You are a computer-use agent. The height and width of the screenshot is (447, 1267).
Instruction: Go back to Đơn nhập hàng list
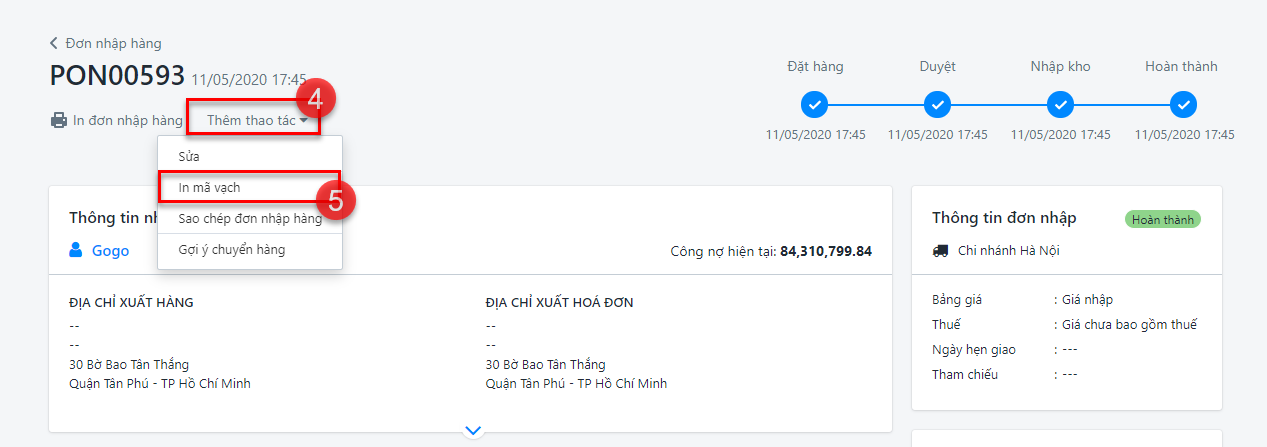[113, 43]
